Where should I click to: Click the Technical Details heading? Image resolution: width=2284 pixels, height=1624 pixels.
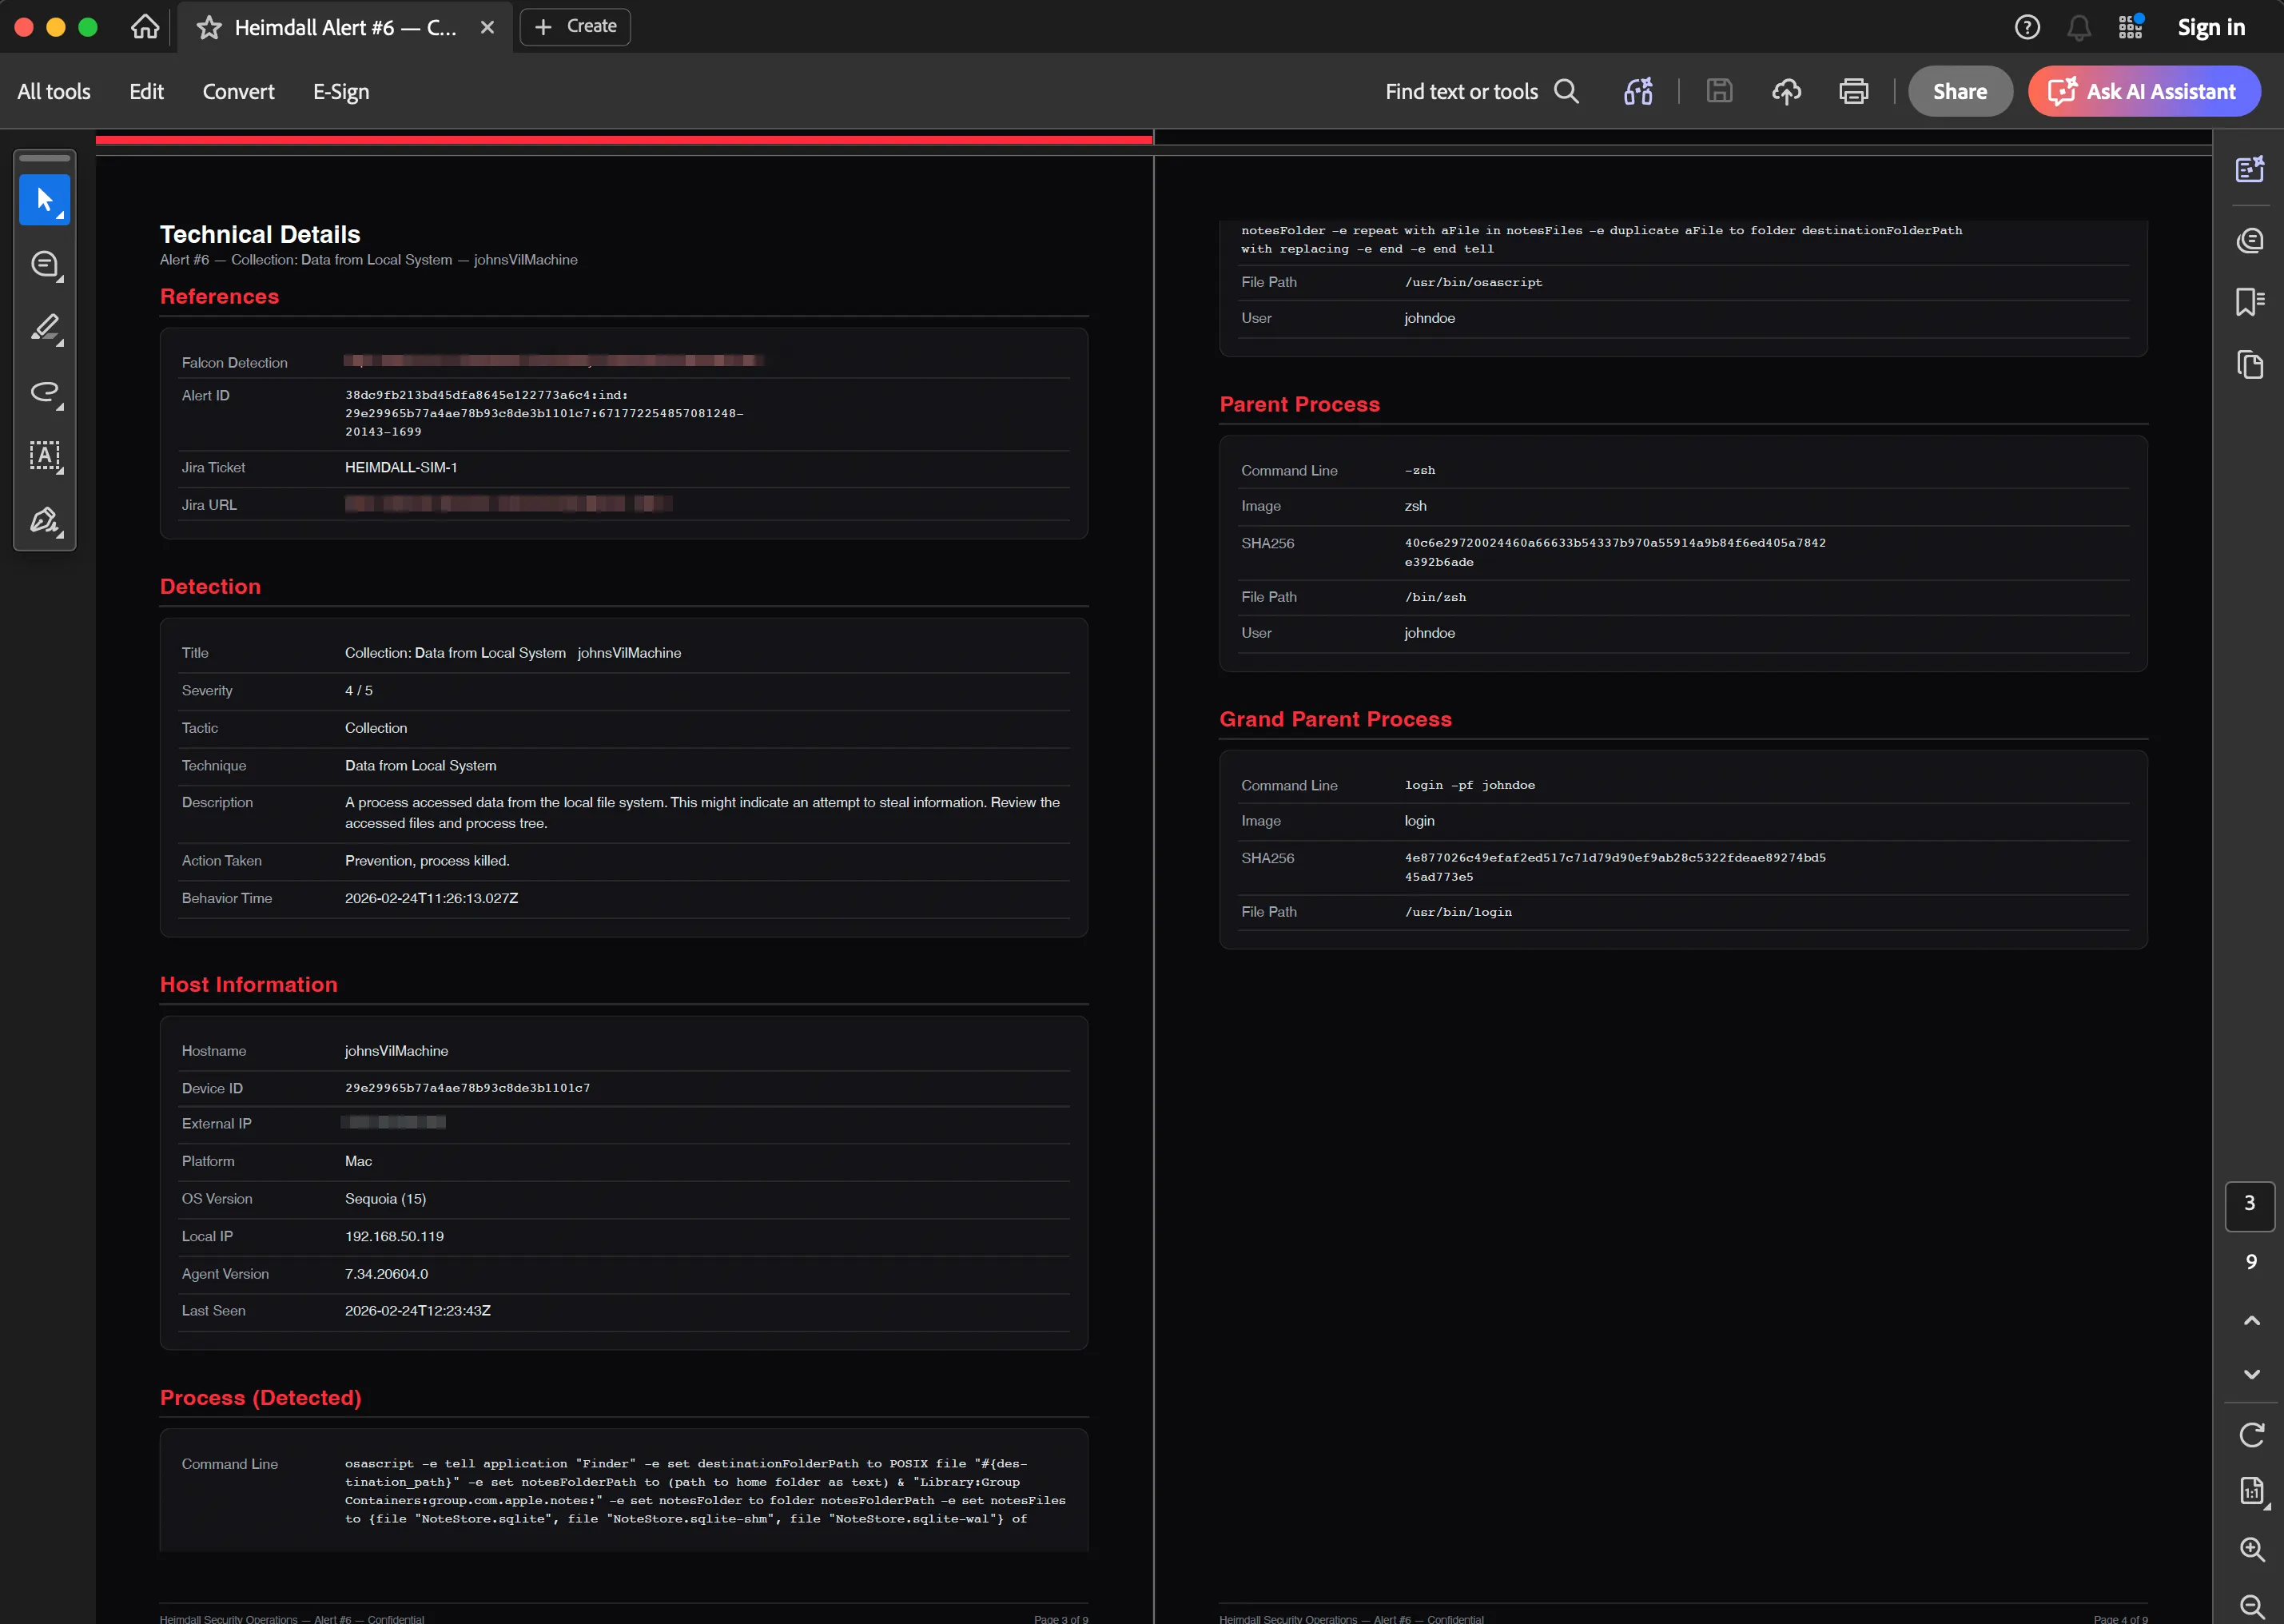click(260, 234)
